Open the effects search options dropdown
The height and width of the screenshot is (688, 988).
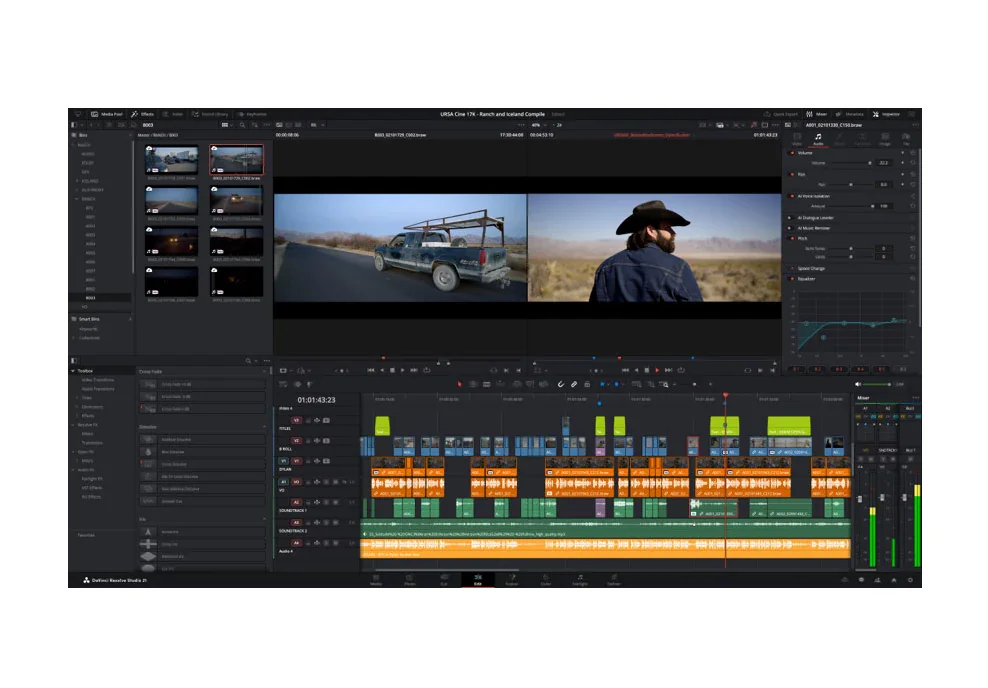point(256,361)
